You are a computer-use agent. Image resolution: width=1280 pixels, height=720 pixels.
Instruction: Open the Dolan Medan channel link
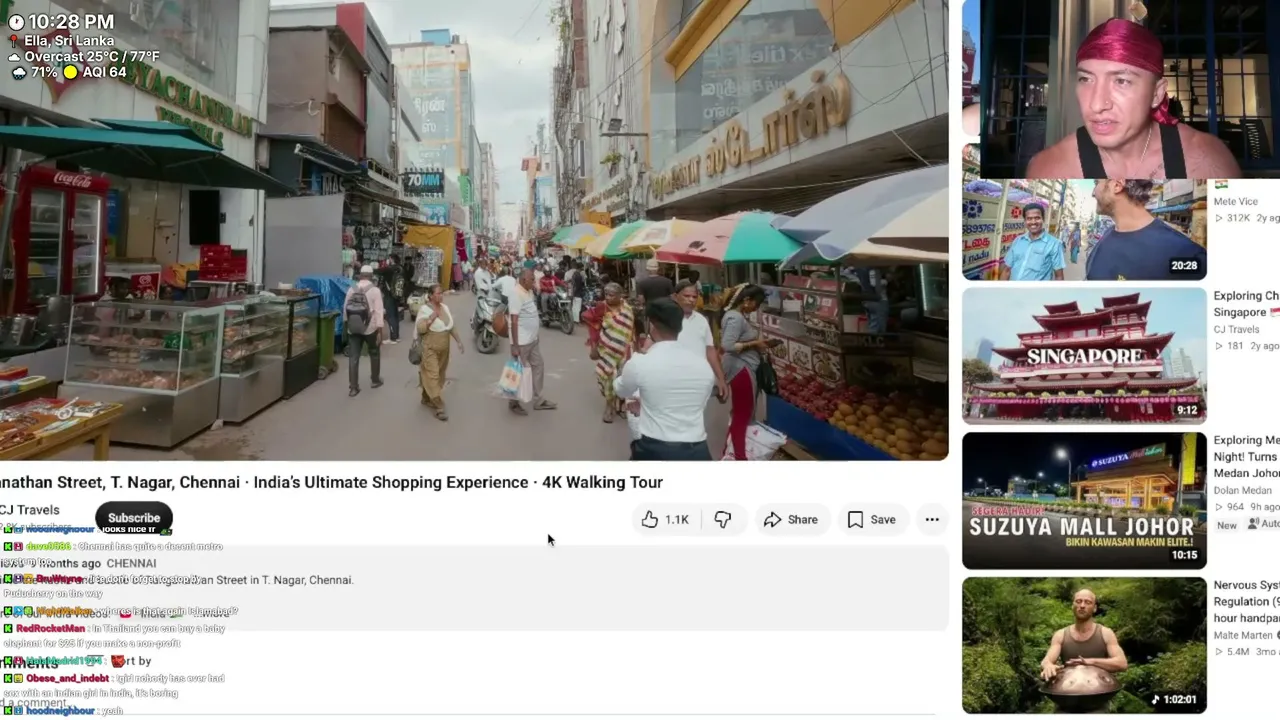[x=1243, y=491]
